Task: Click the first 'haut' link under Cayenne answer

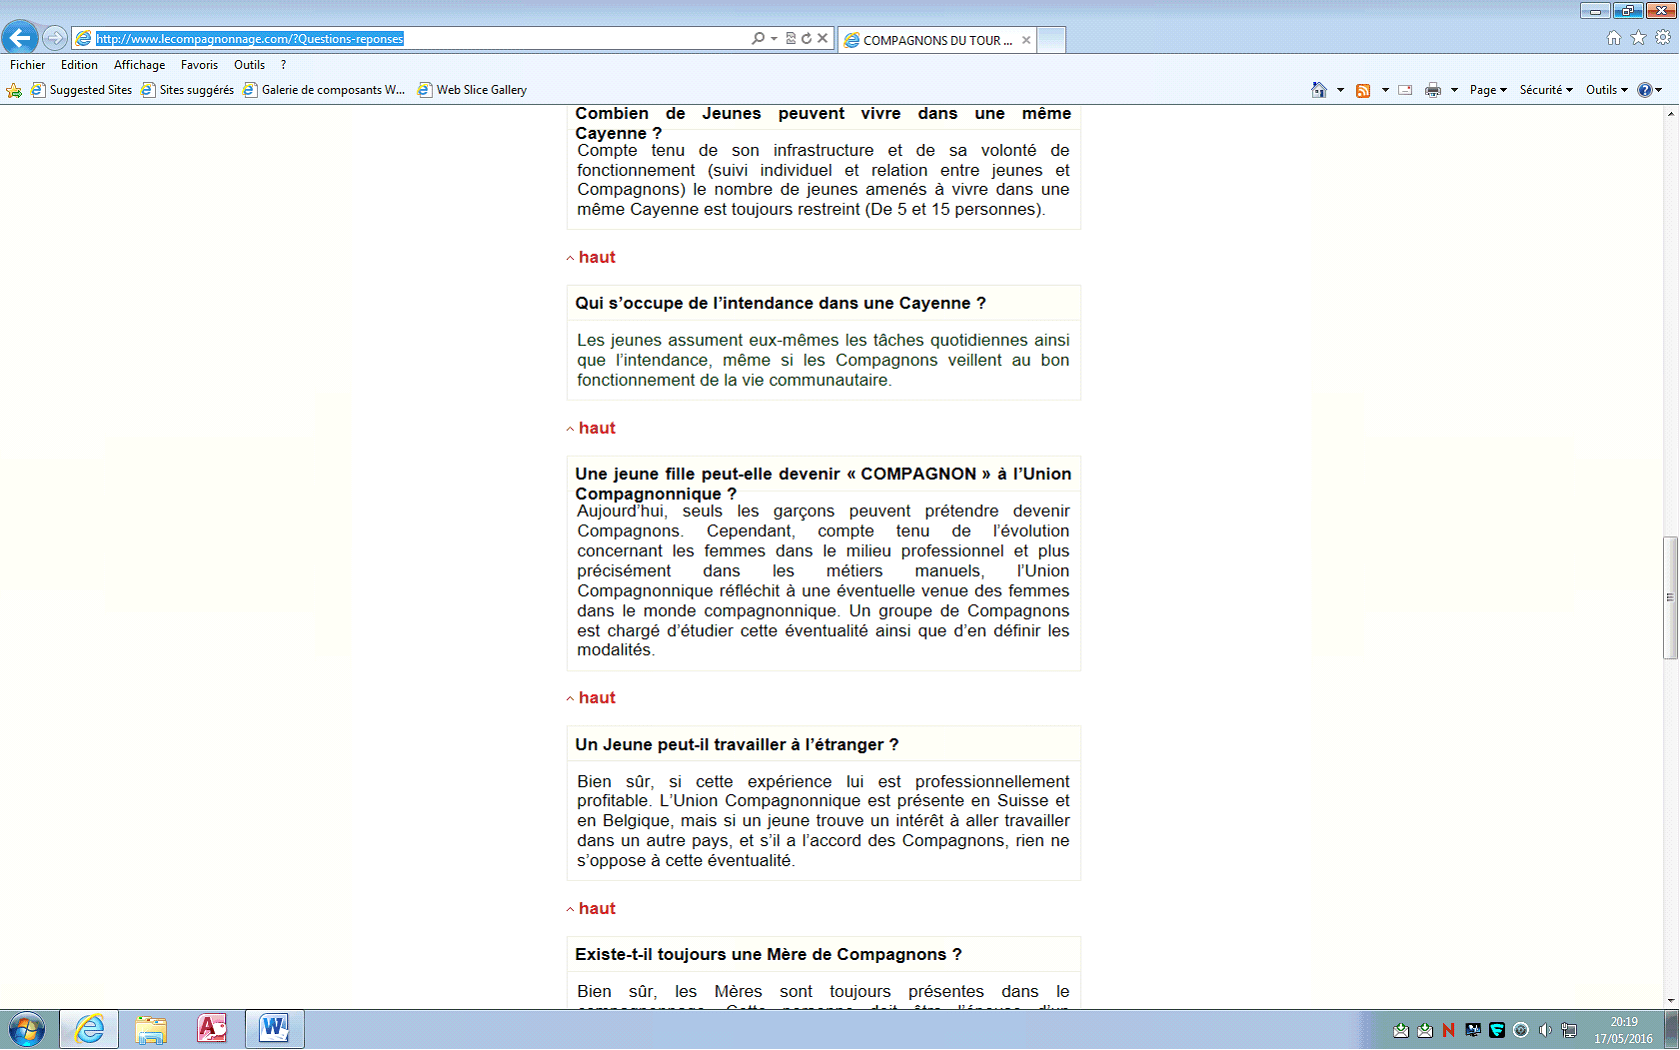Action: pyautogui.click(x=596, y=257)
